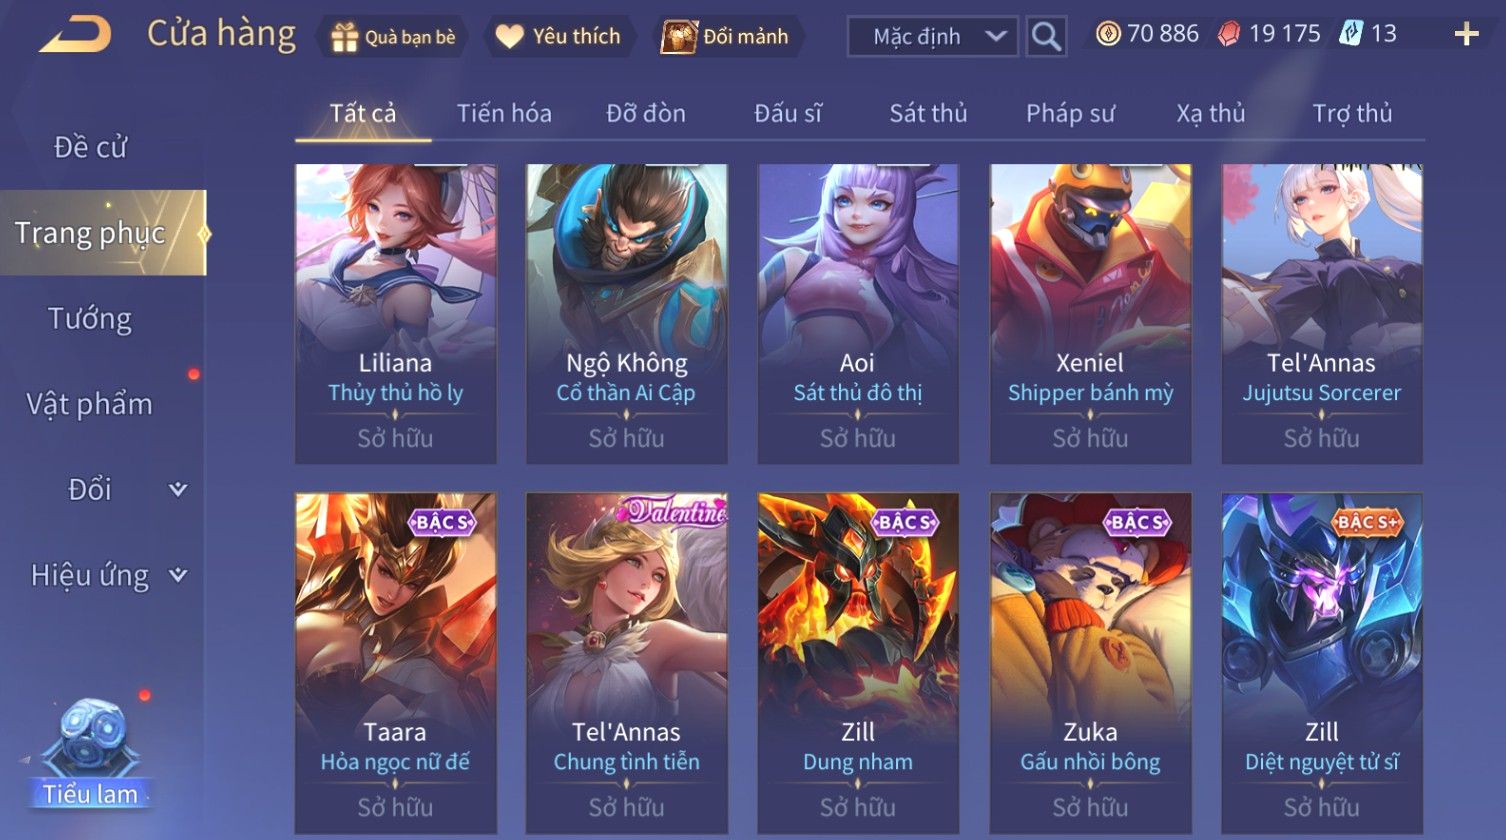This screenshot has height=840, width=1506.
Task: Open Liliana Thủy thủ hồ ly skin card
Action: pyautogui.click(x=395, y=314)
